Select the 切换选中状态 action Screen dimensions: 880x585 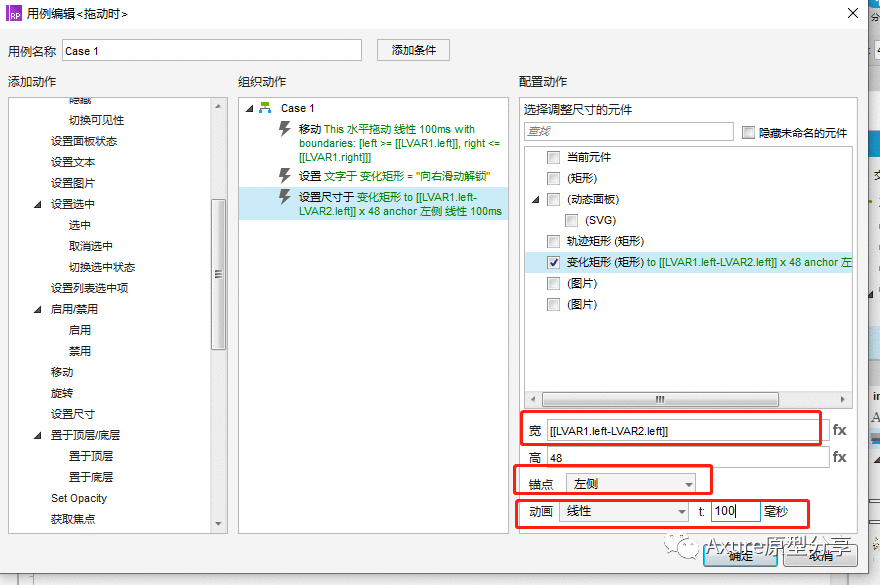click(102, 267)
